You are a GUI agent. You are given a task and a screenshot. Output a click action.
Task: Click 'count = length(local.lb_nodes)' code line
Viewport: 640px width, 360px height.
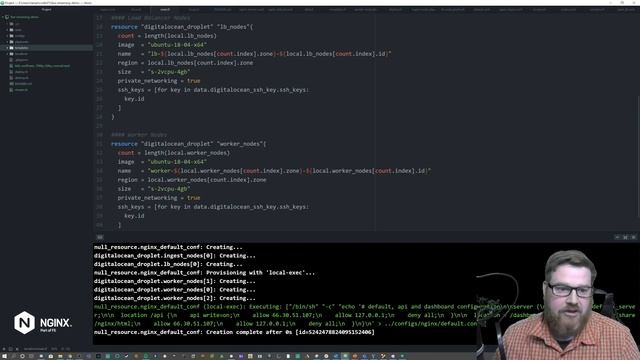(167, 36)
